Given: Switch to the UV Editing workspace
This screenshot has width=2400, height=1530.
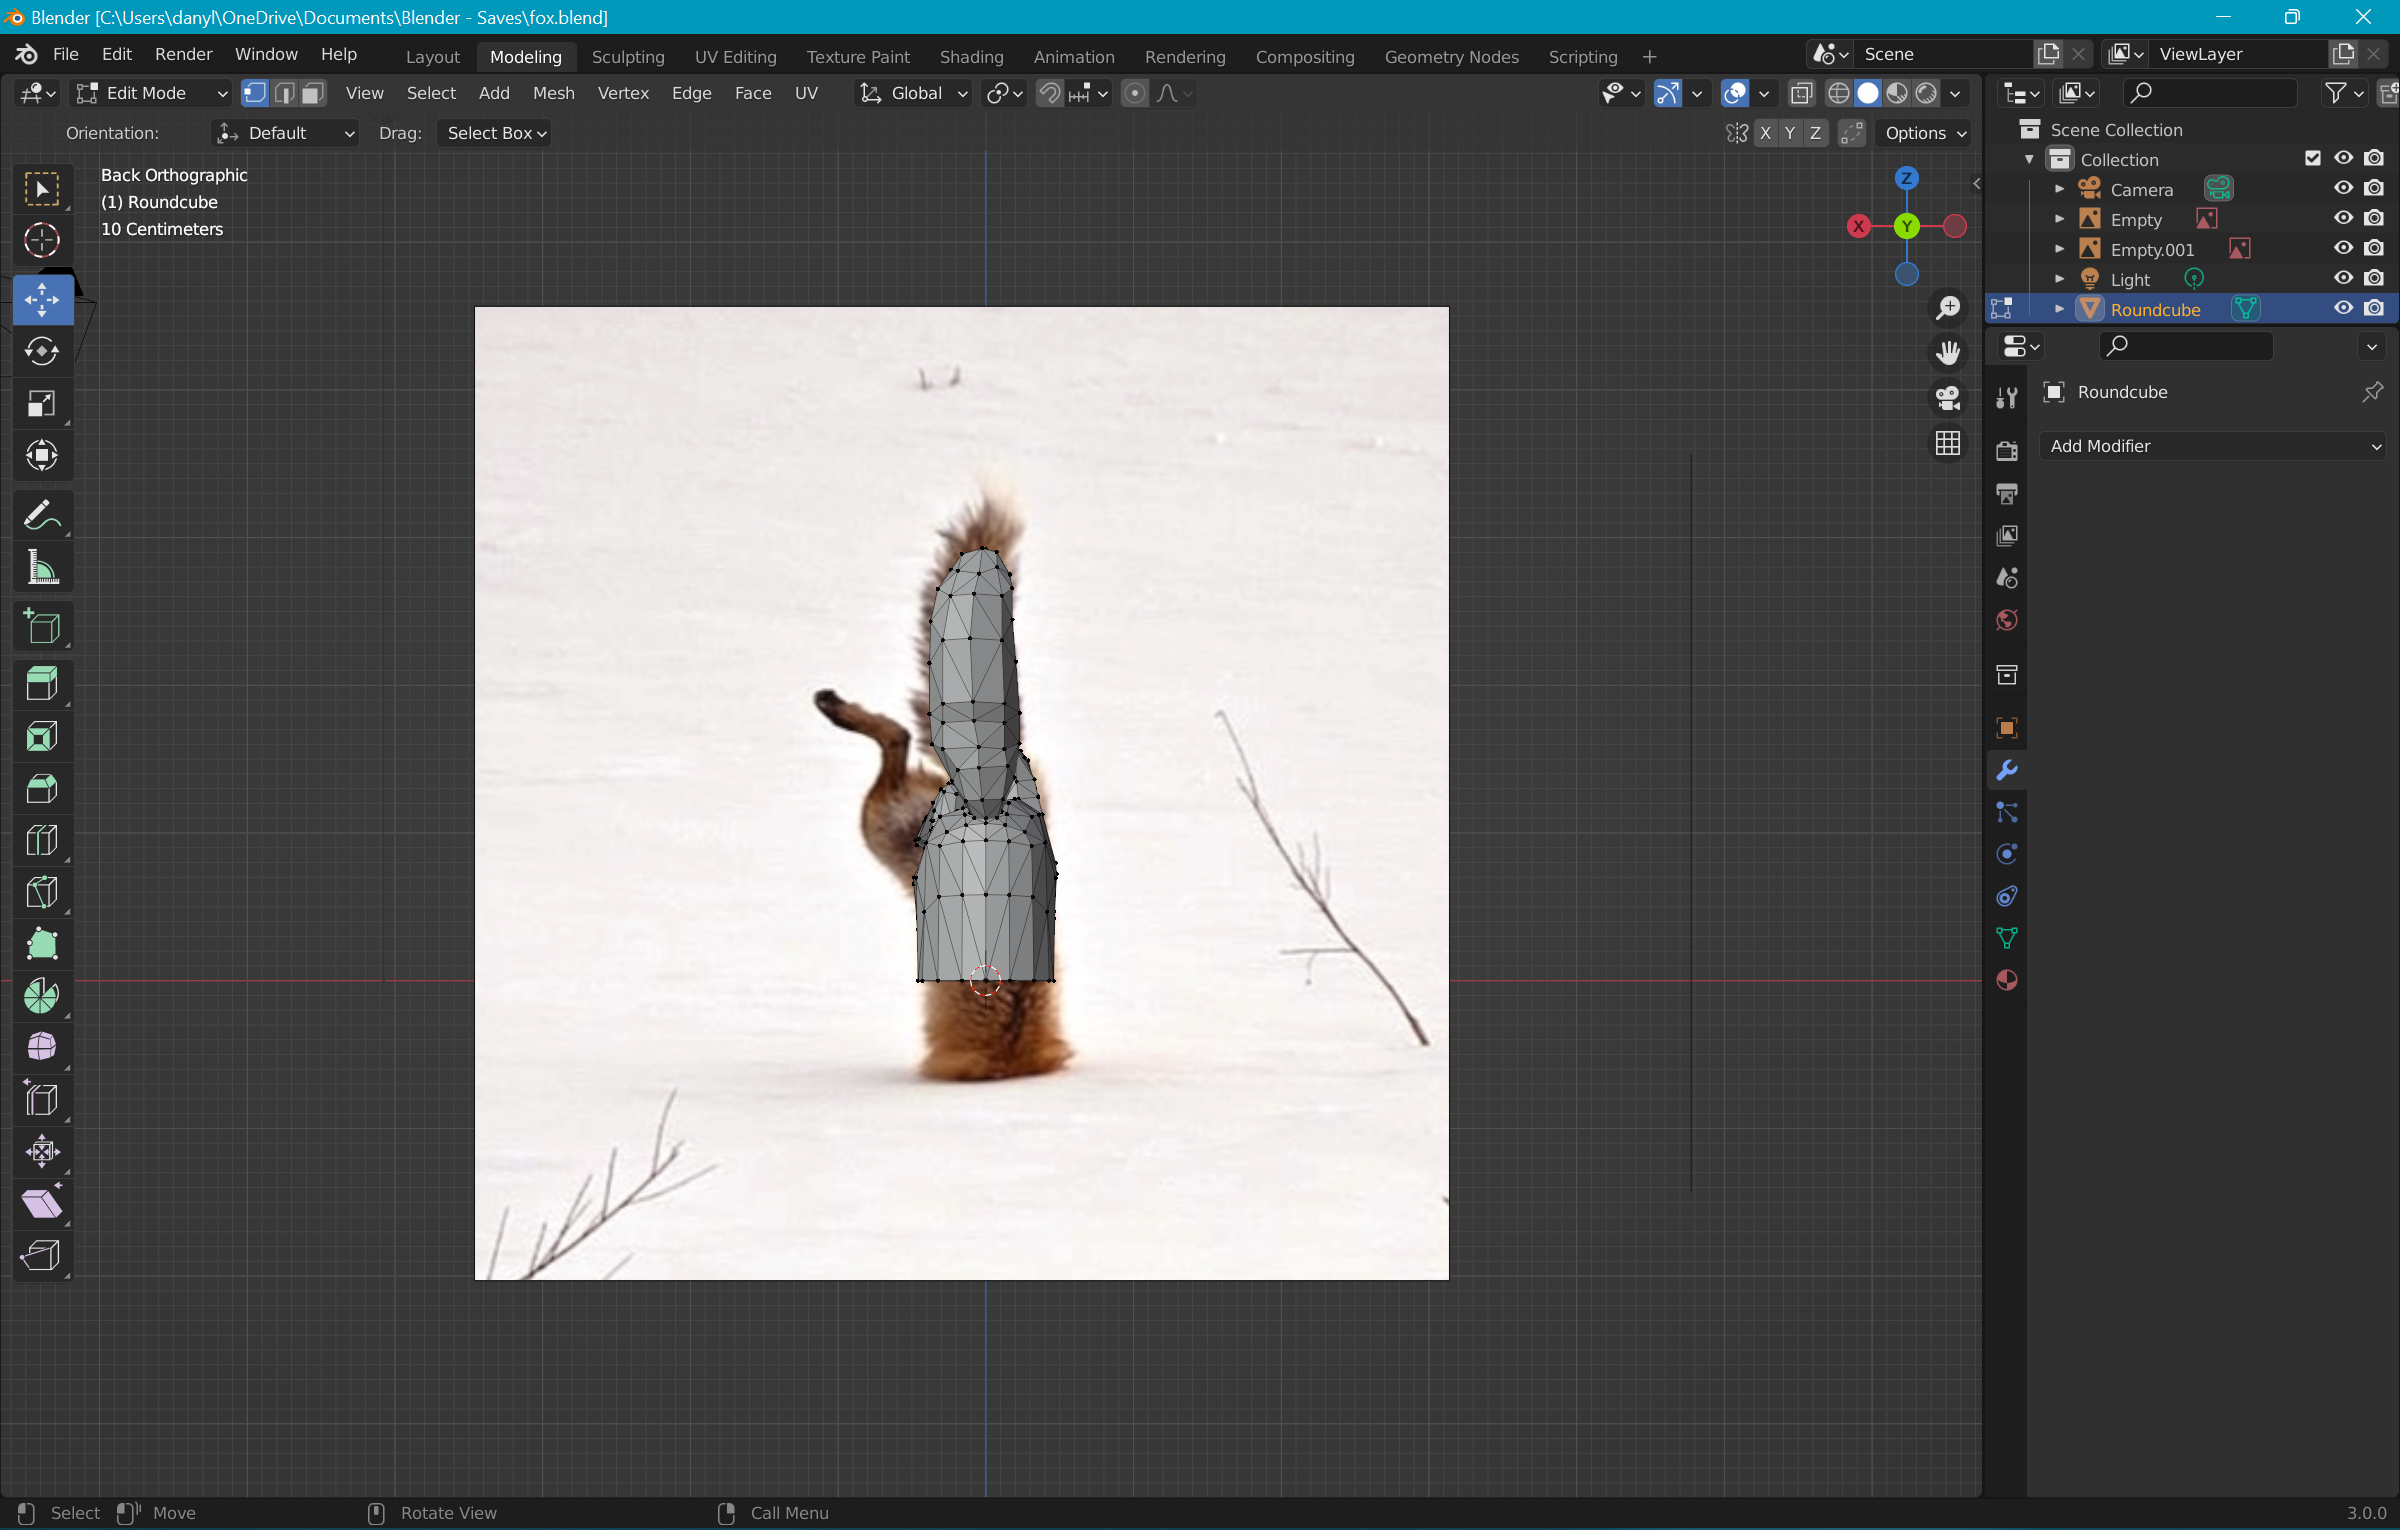Looking at the screenshot, I should [735, 57].
